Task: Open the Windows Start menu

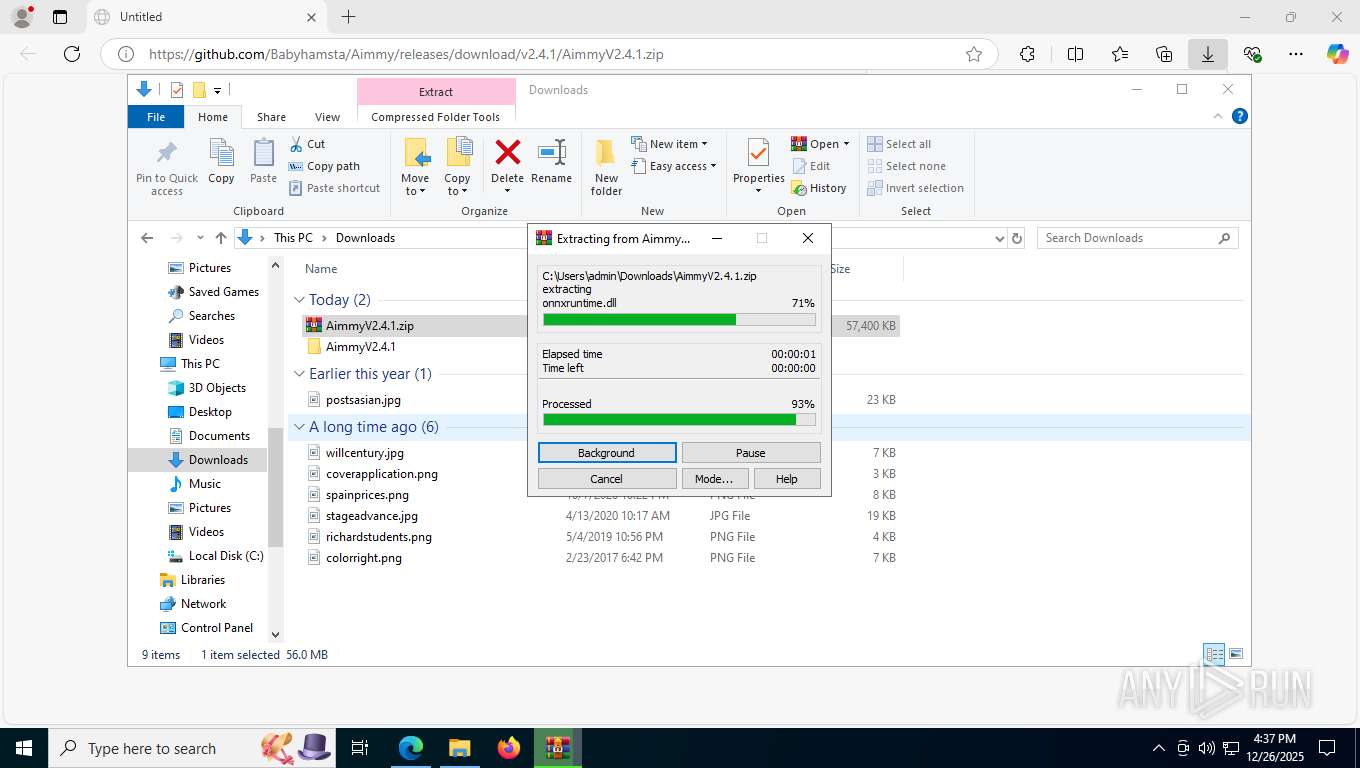Action: pos(23,748)
